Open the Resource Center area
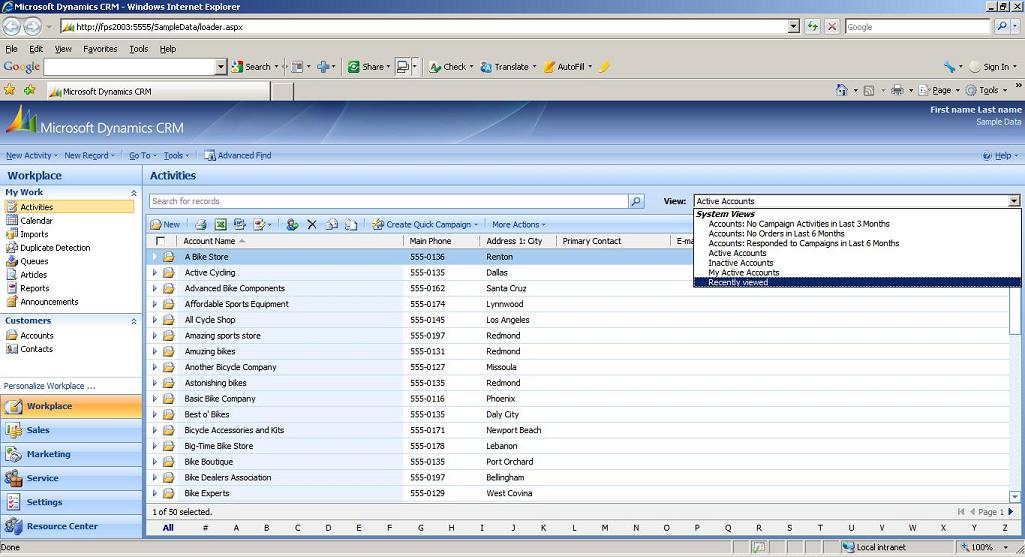Screen dimensions: 1025x557 click(71, 526)
